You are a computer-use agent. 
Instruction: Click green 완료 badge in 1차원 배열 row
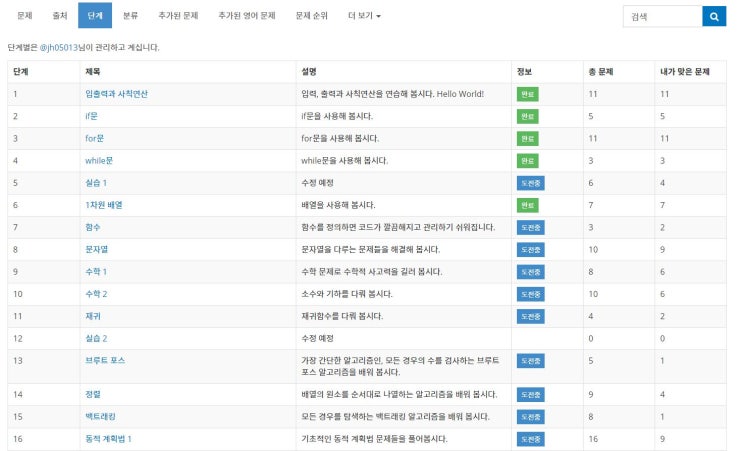tap(527, 205)
